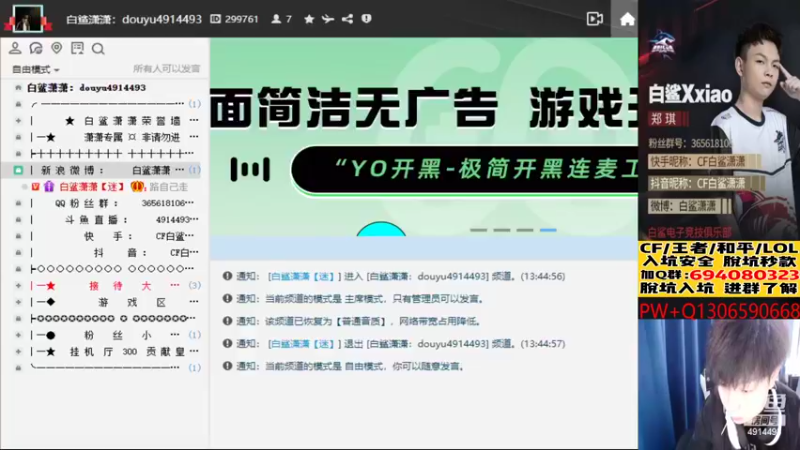
Task: Open the chat bubbles icon in the left toolbar
Action: 36,48
